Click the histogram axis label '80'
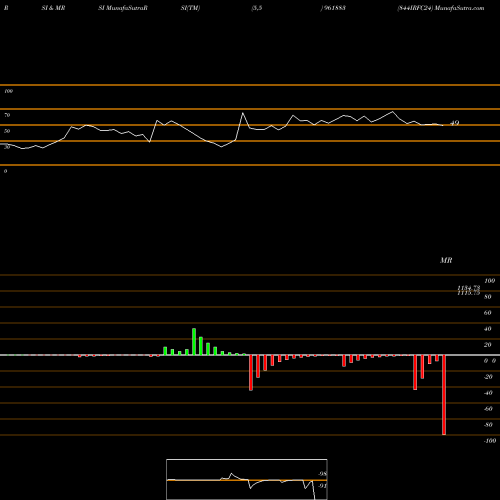Screen dimensions: 500x500 488,297
